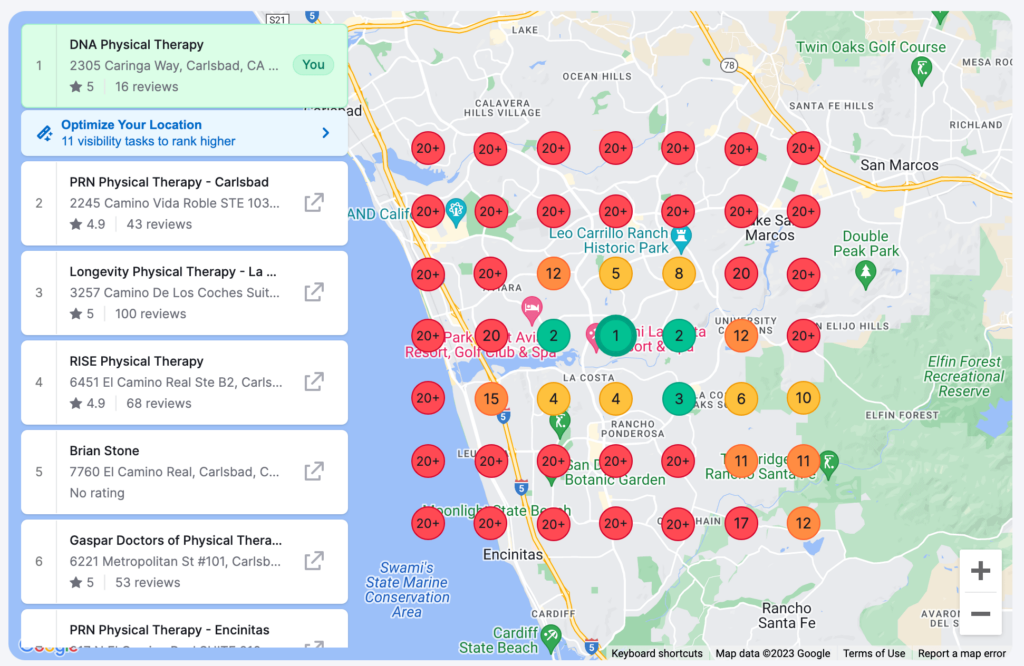Select the orange rank 15 map marker
The width and height of the screenshot is (1024, 666).
[x=491, y=398]
